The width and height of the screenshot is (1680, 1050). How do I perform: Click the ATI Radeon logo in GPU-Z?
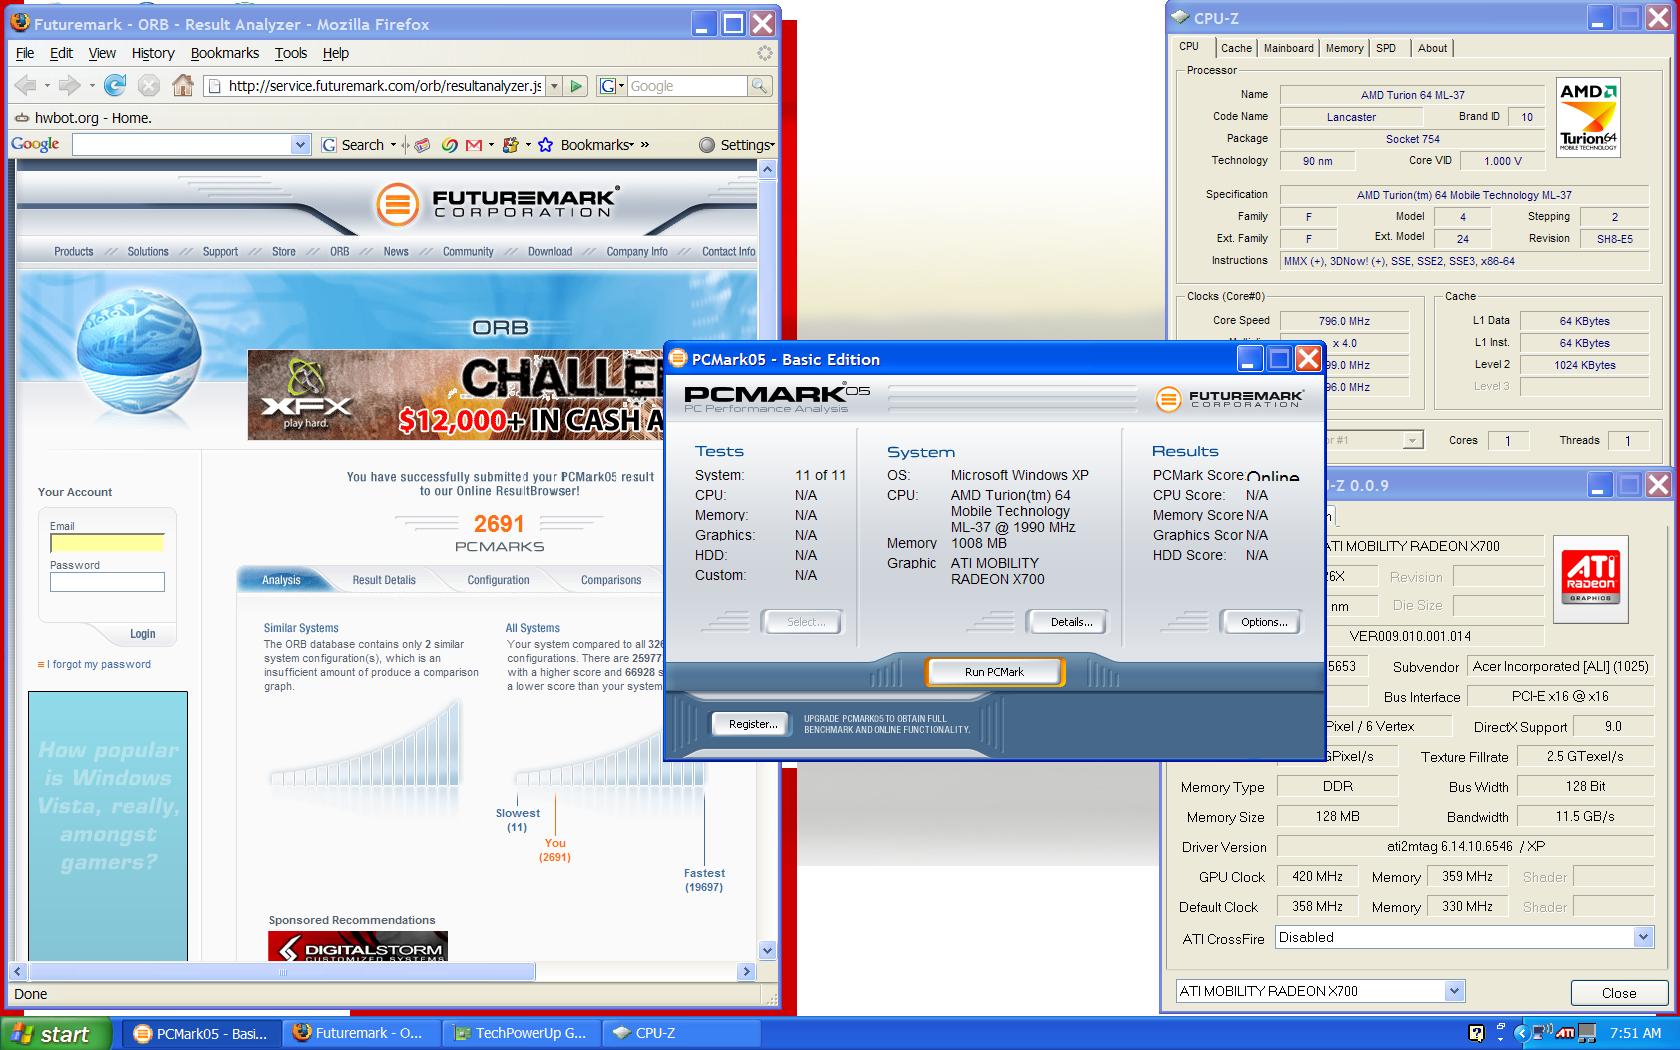[1590, 578]
